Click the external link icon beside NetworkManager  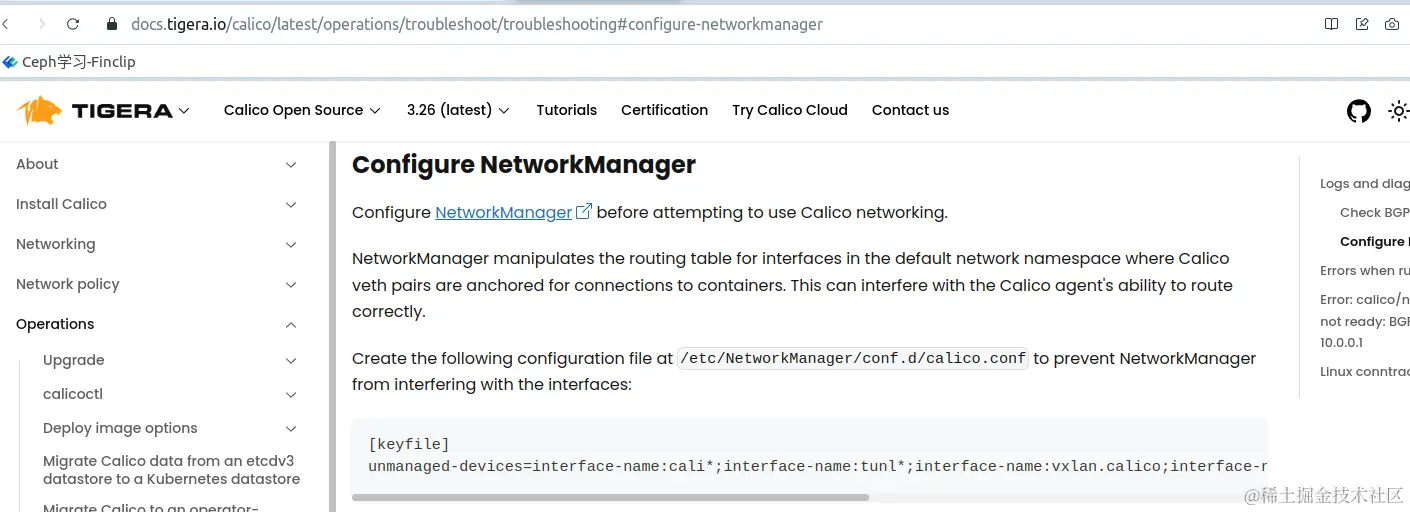pos(584,211)
